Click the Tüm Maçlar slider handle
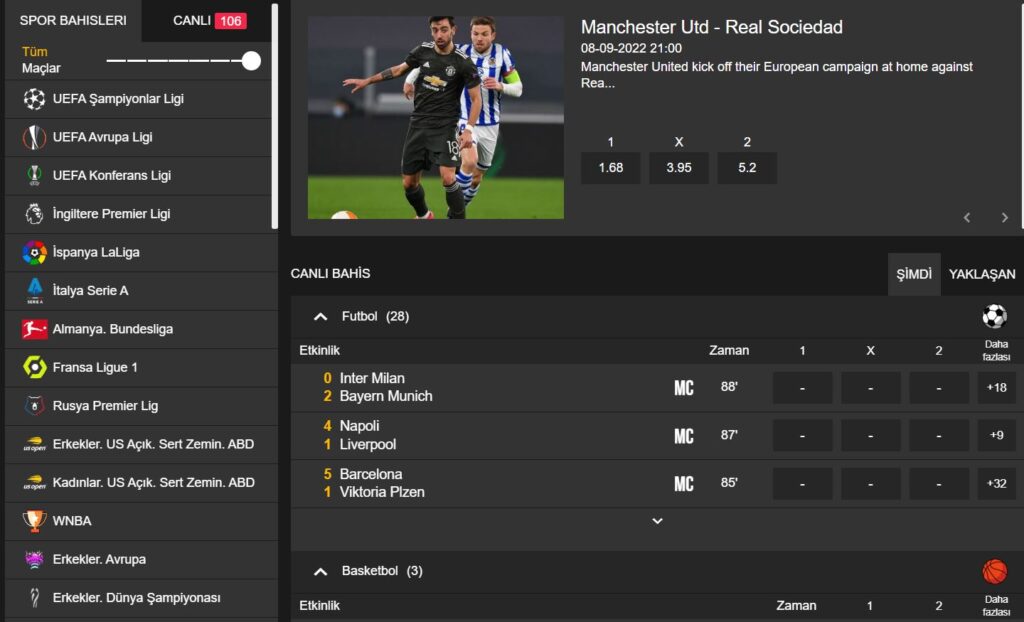This screenshot has height=622, width=1024. 251,61
